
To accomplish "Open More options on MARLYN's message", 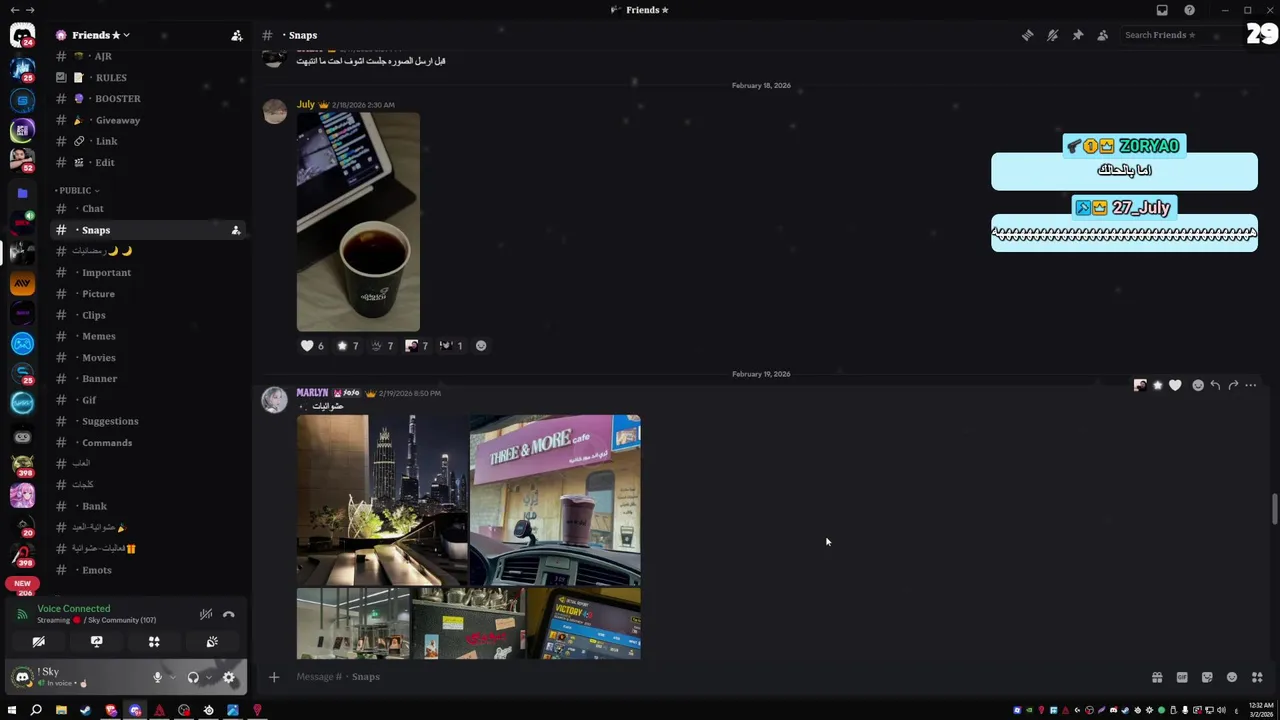I will (1250, 385).
